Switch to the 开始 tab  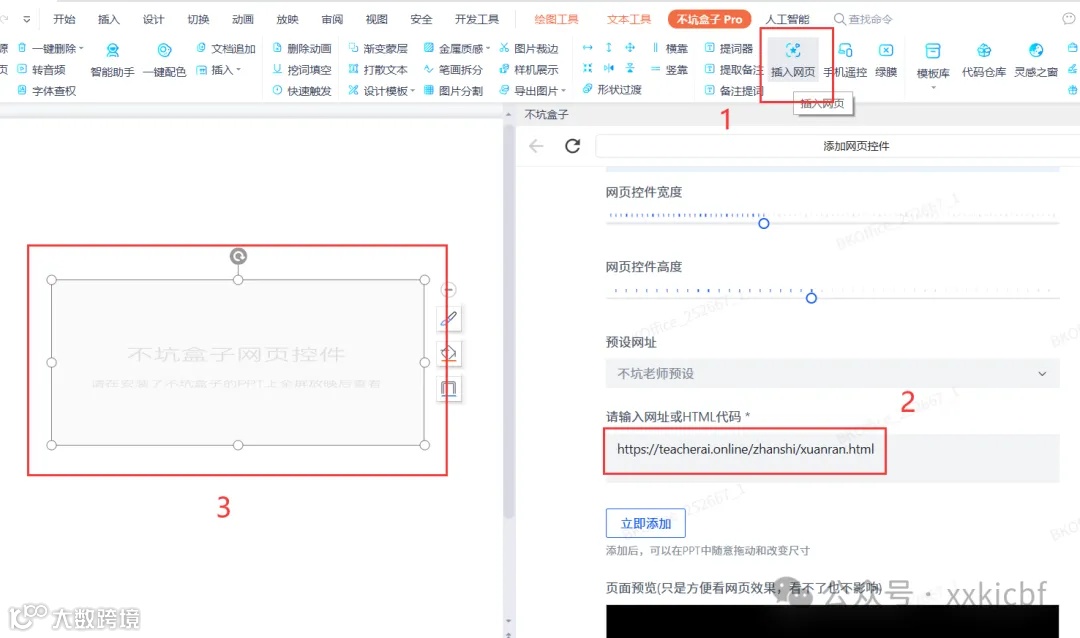click(x=64, y=19)
